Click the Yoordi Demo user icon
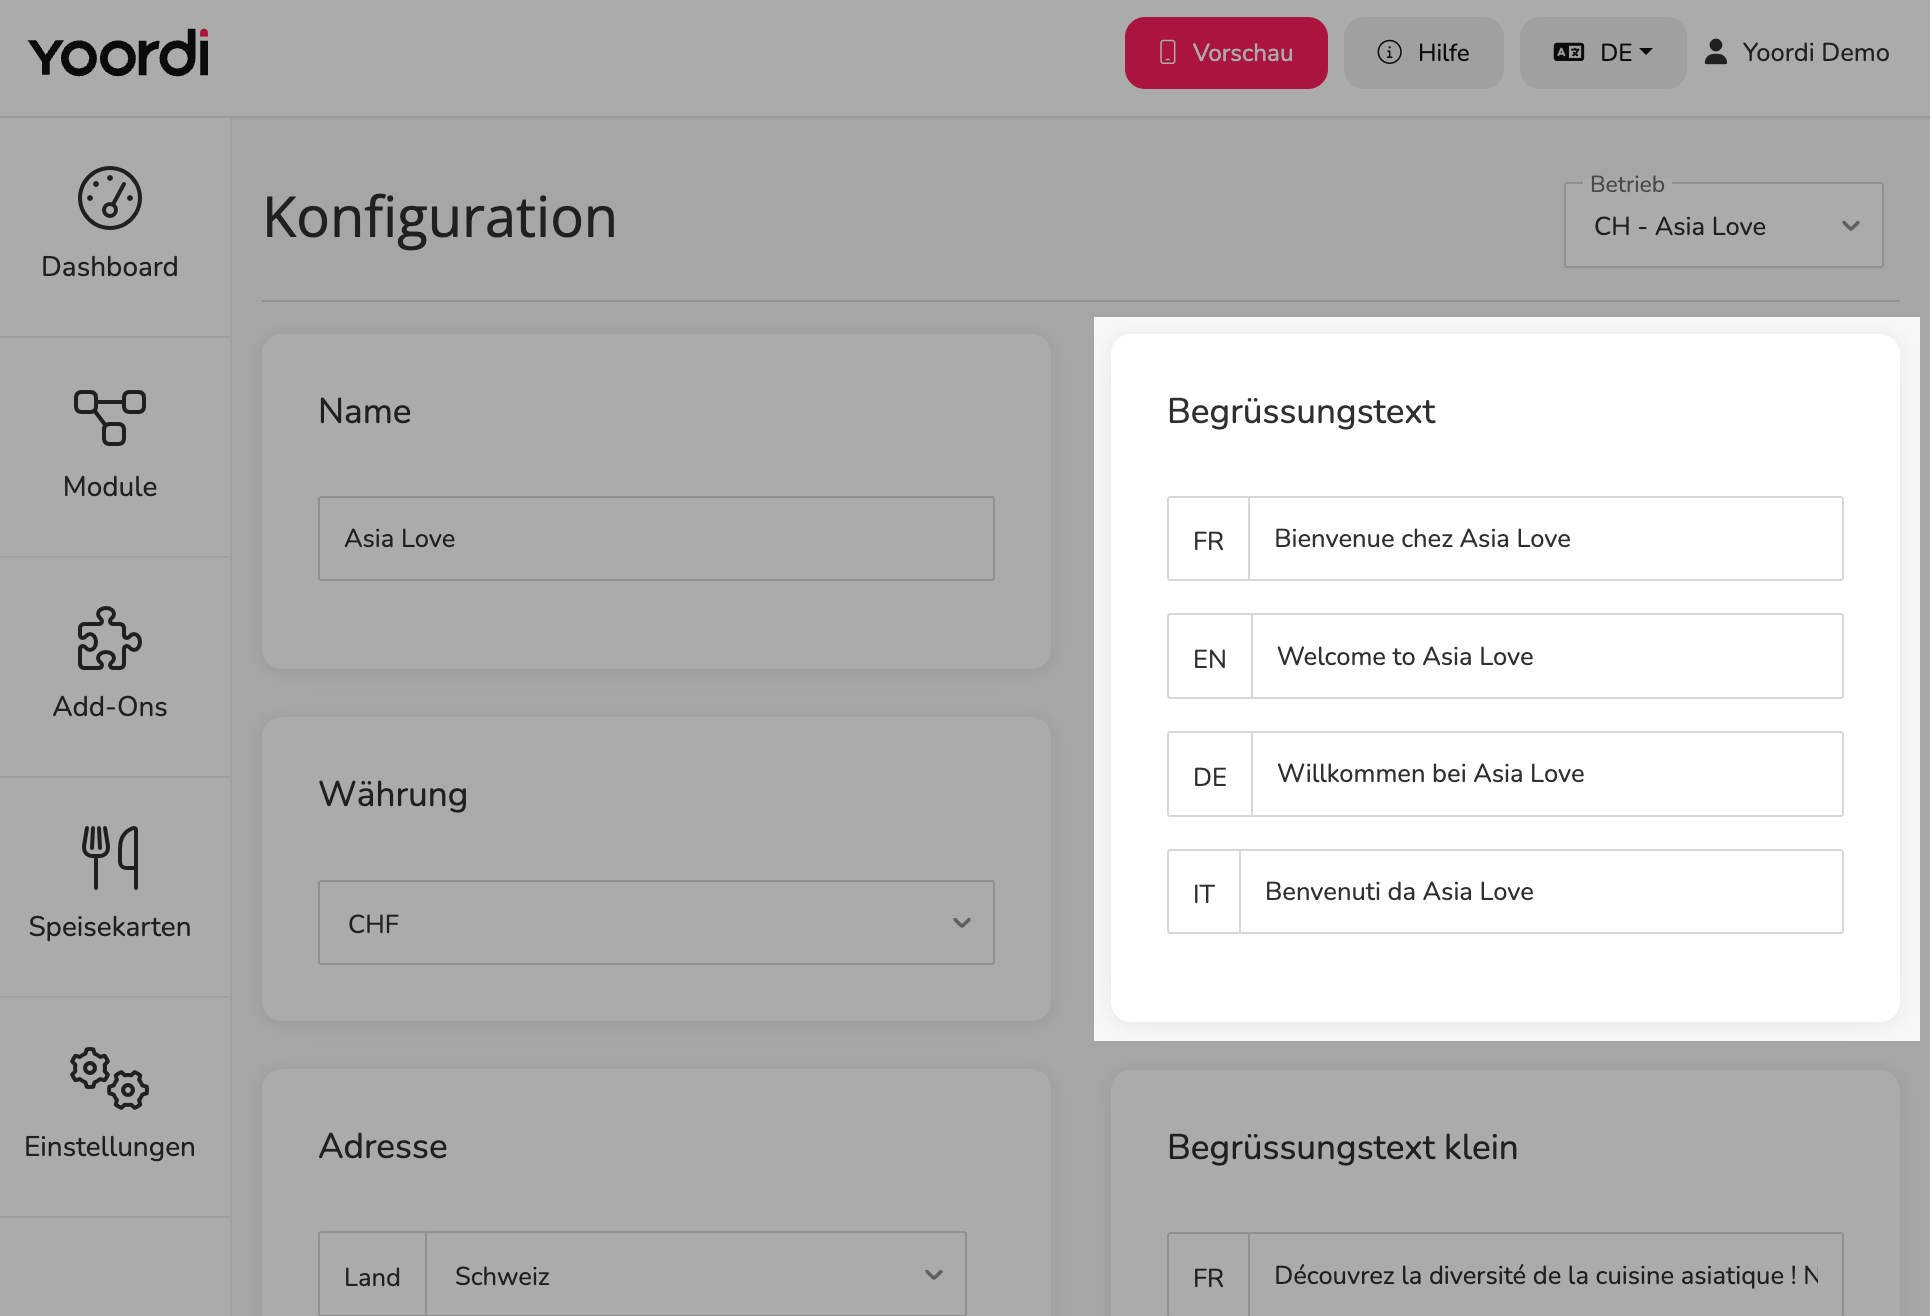 pos(1716,52)
